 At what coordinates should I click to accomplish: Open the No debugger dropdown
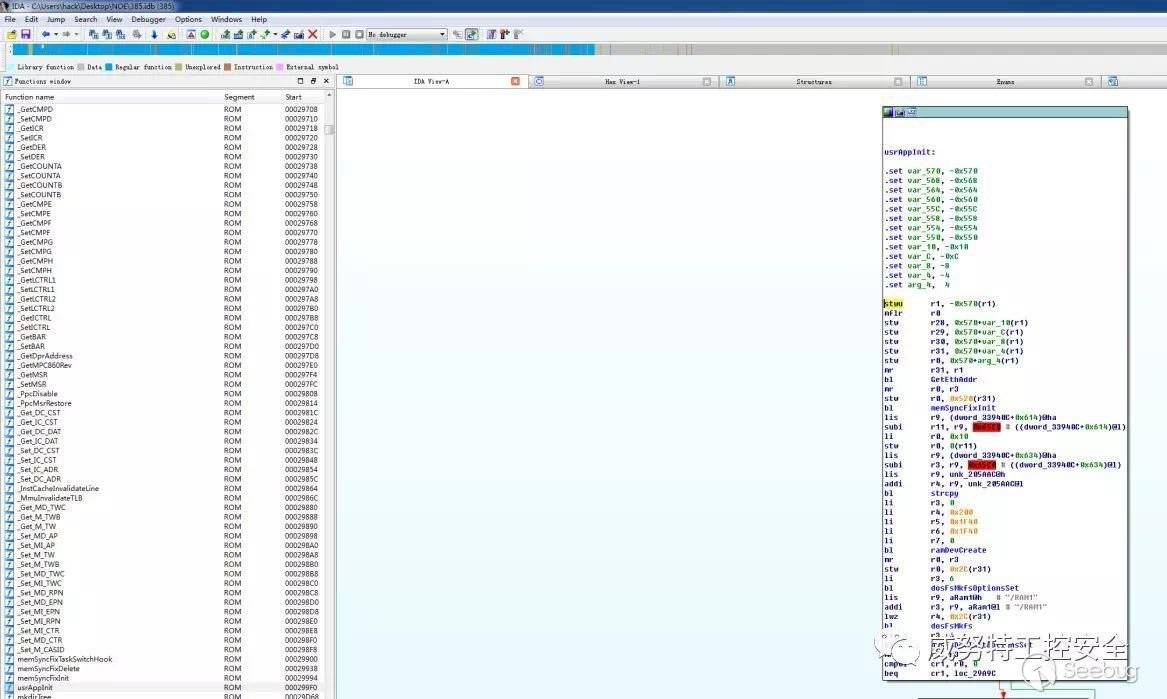tap(442, 34)
